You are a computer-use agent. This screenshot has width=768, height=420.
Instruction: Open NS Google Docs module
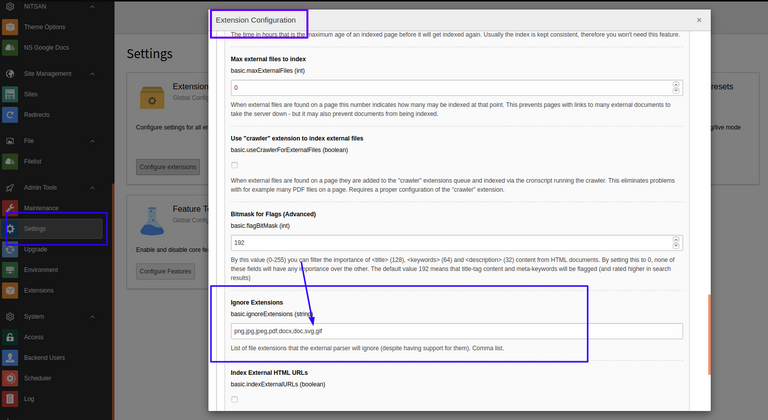click(x=48, y=48)
